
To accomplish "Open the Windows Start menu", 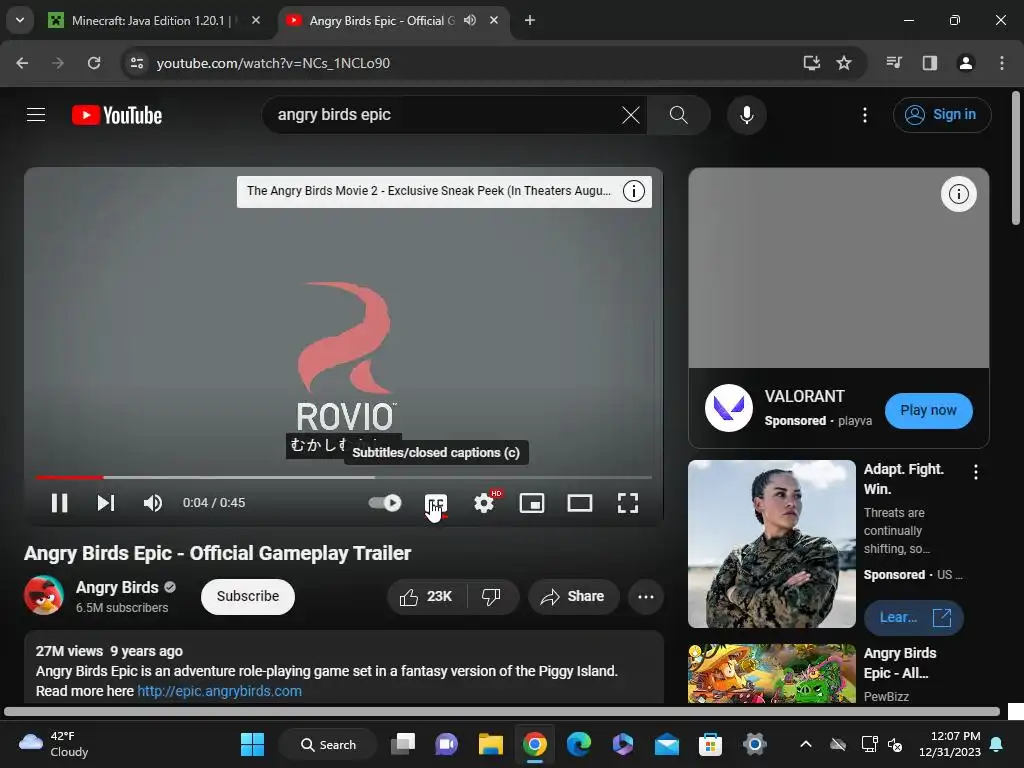I will click(x=252, y=744).
